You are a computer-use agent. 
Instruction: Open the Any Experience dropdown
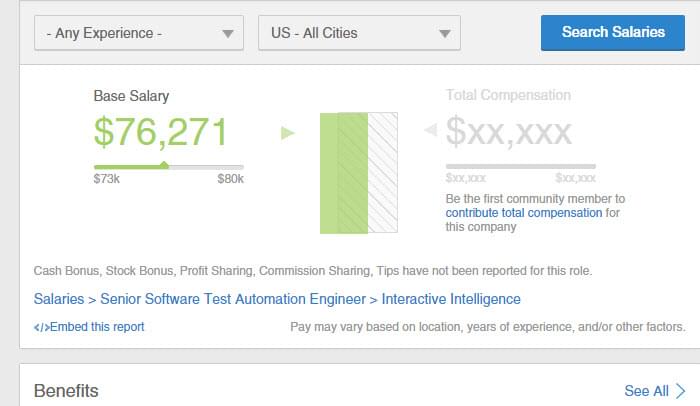[x=139, y=33]
